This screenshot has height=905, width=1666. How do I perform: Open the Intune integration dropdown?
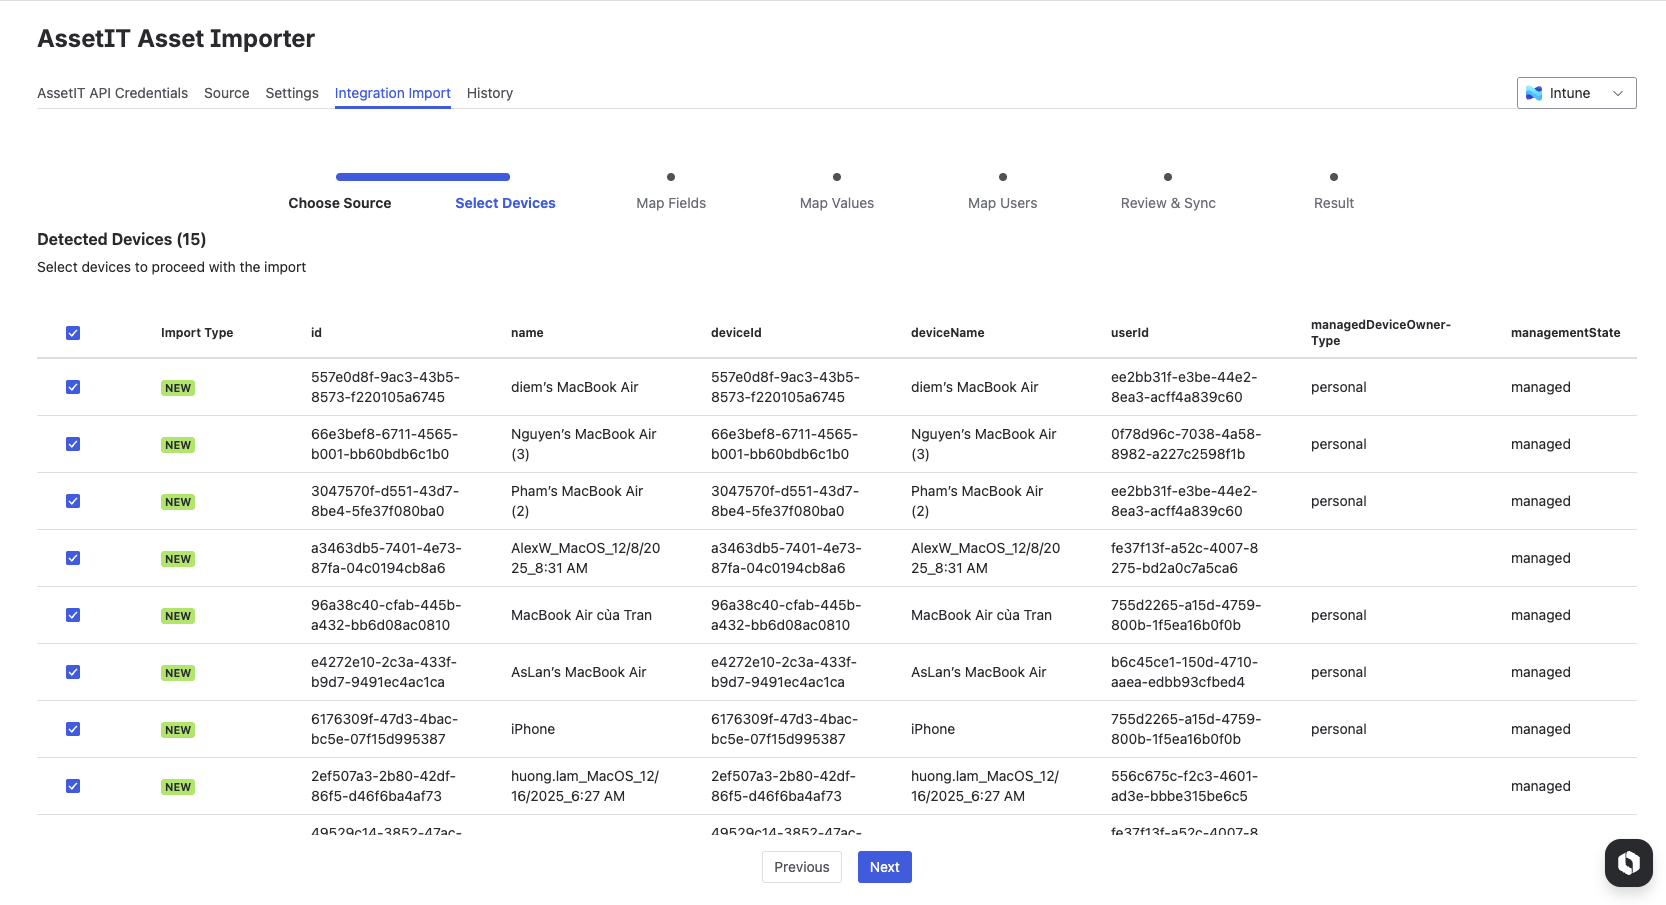(1576, 93)
